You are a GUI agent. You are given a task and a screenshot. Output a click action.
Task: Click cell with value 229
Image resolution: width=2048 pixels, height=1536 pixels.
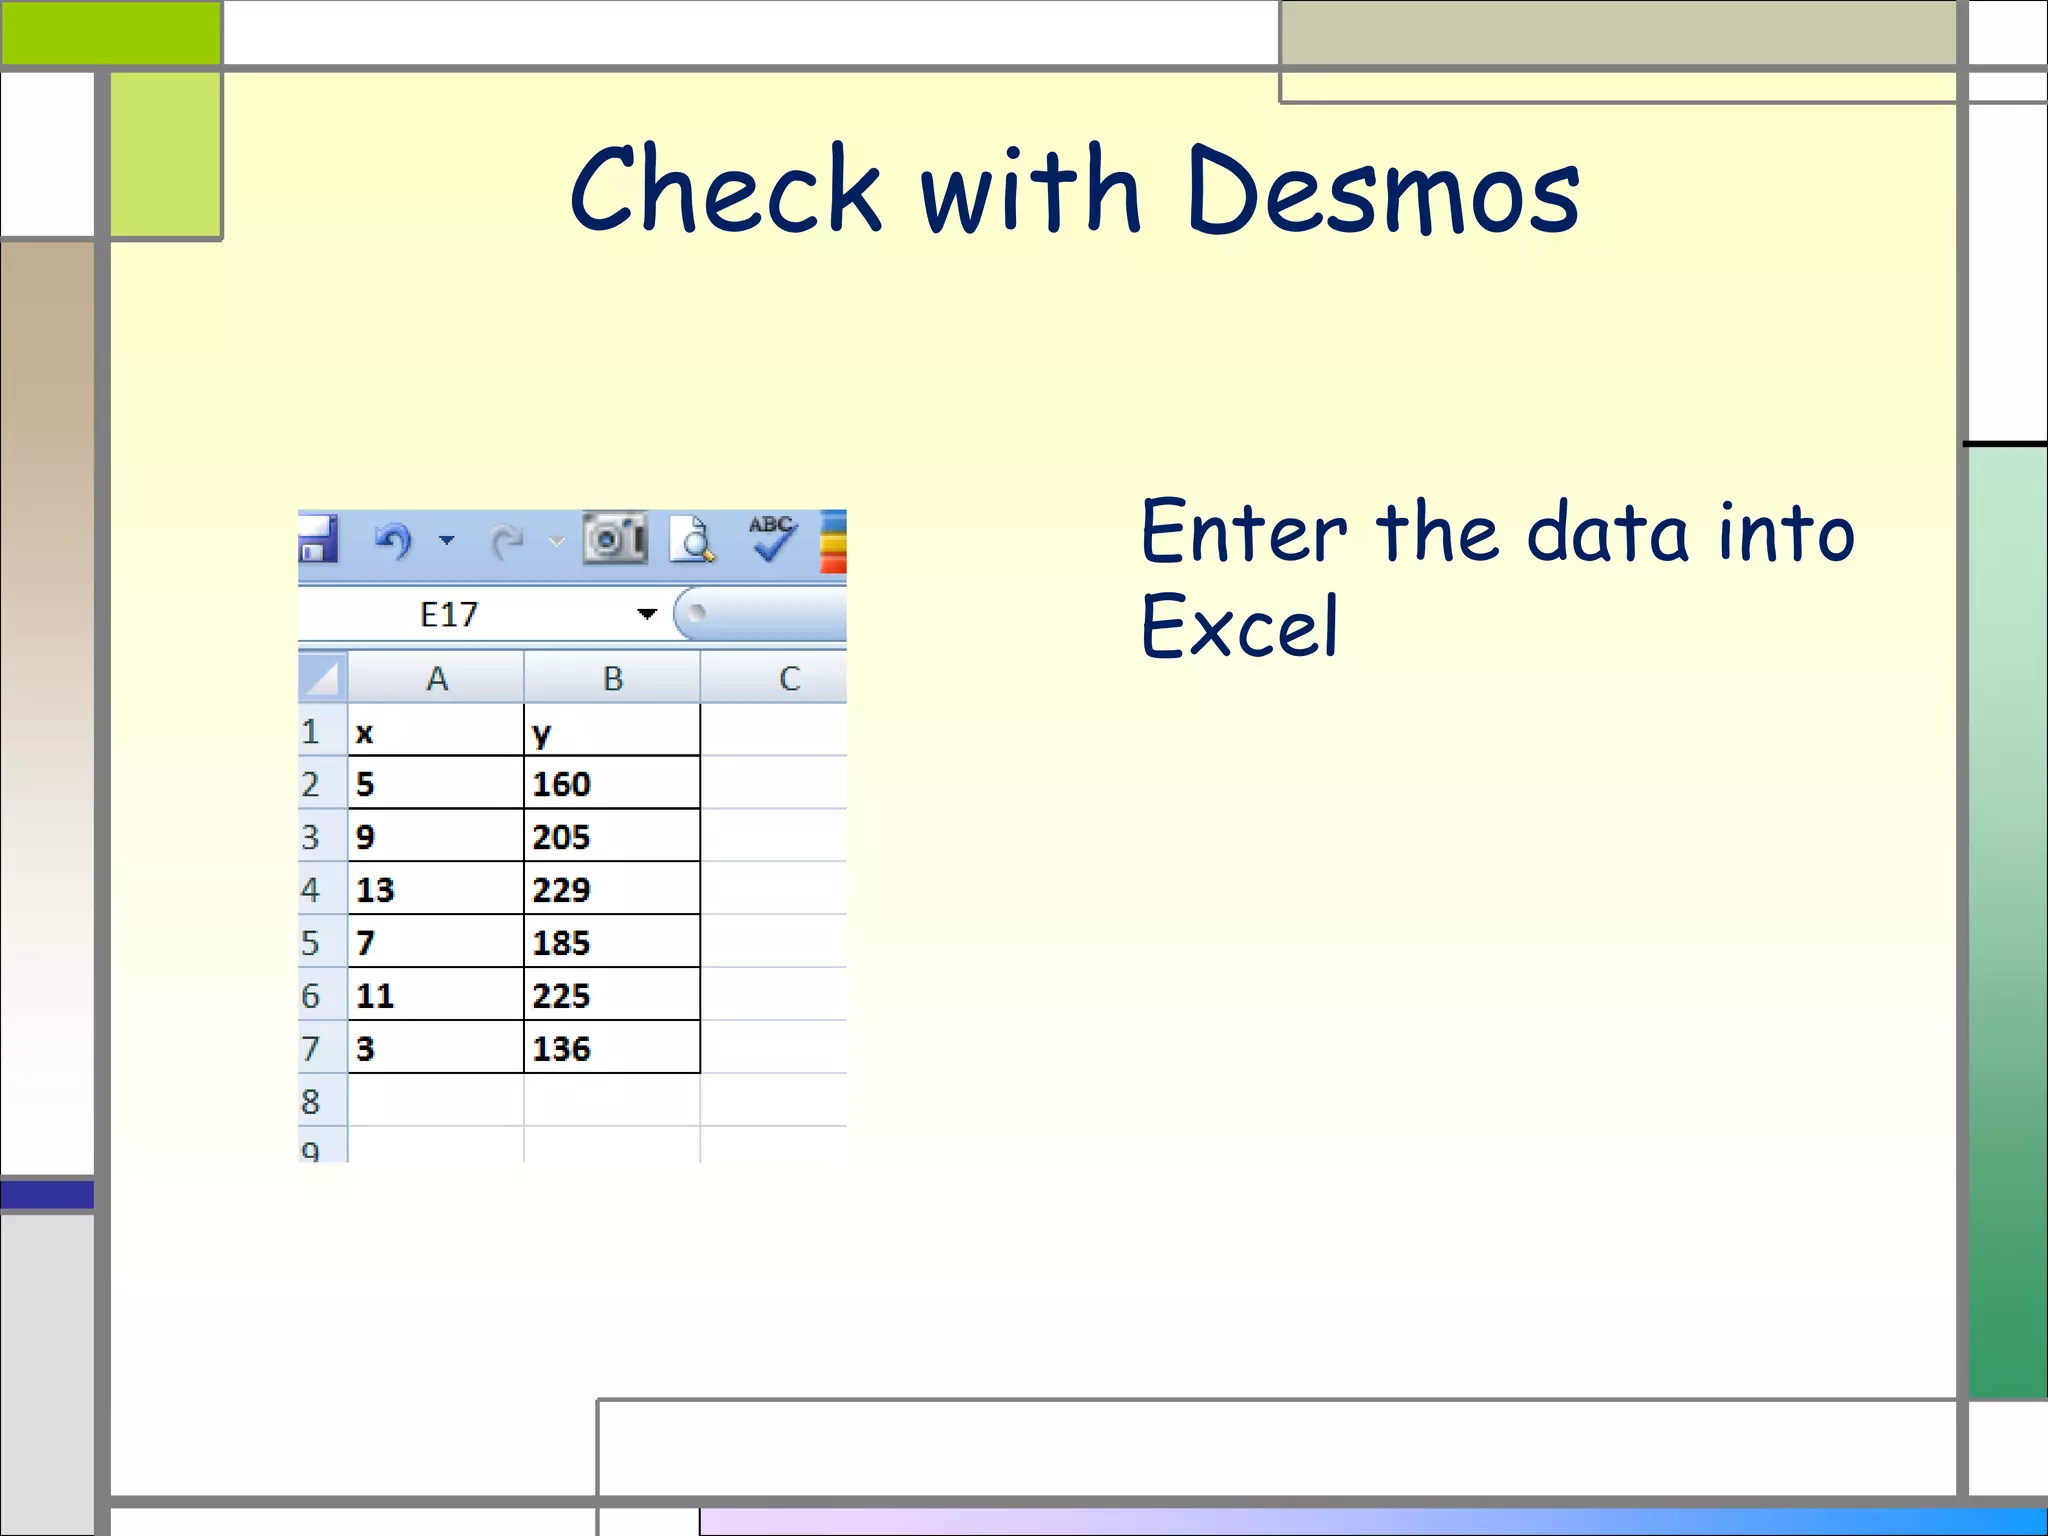coord(612,889)
